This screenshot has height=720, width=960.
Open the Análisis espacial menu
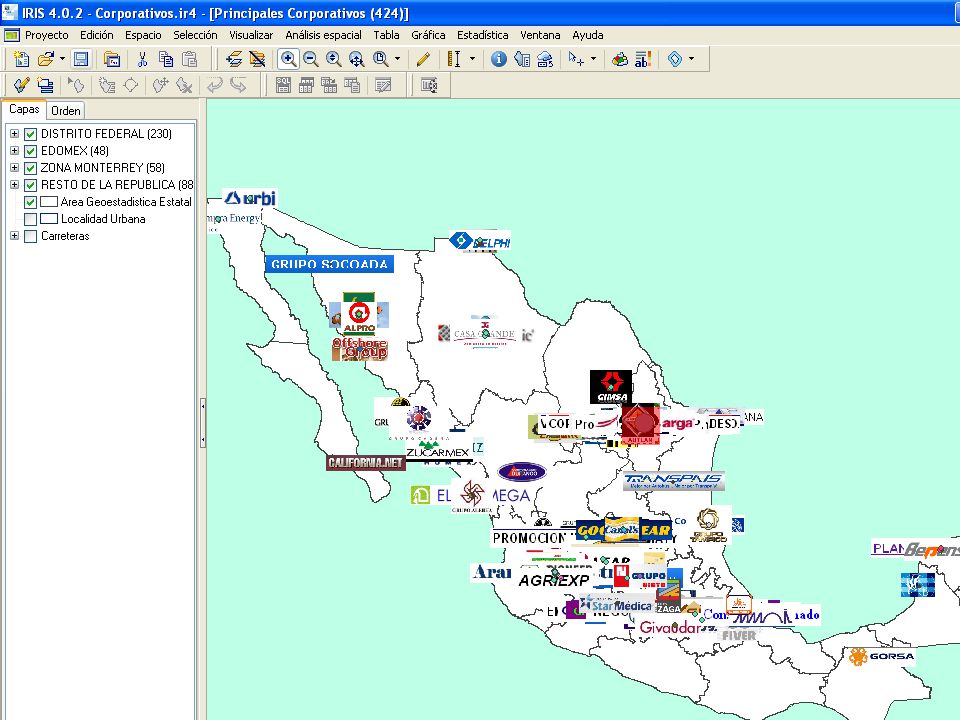coord(323,36)
